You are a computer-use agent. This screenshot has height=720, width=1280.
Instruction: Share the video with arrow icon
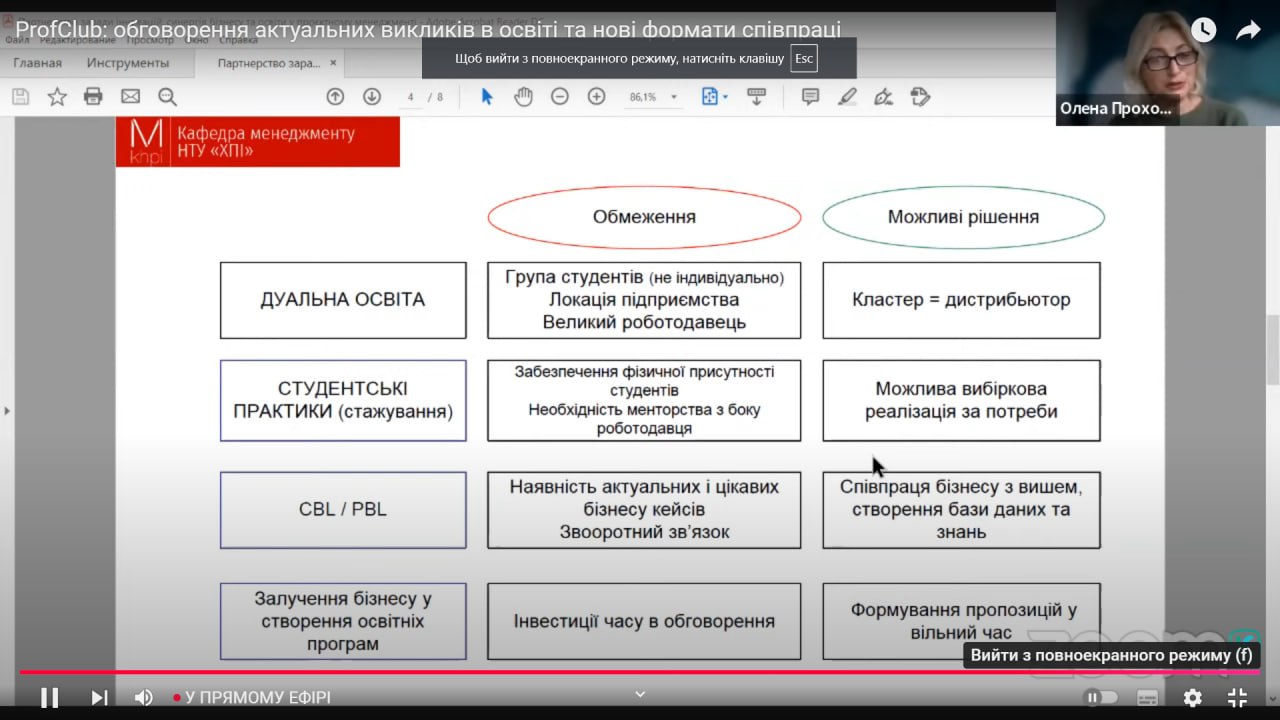point(1248,31)
